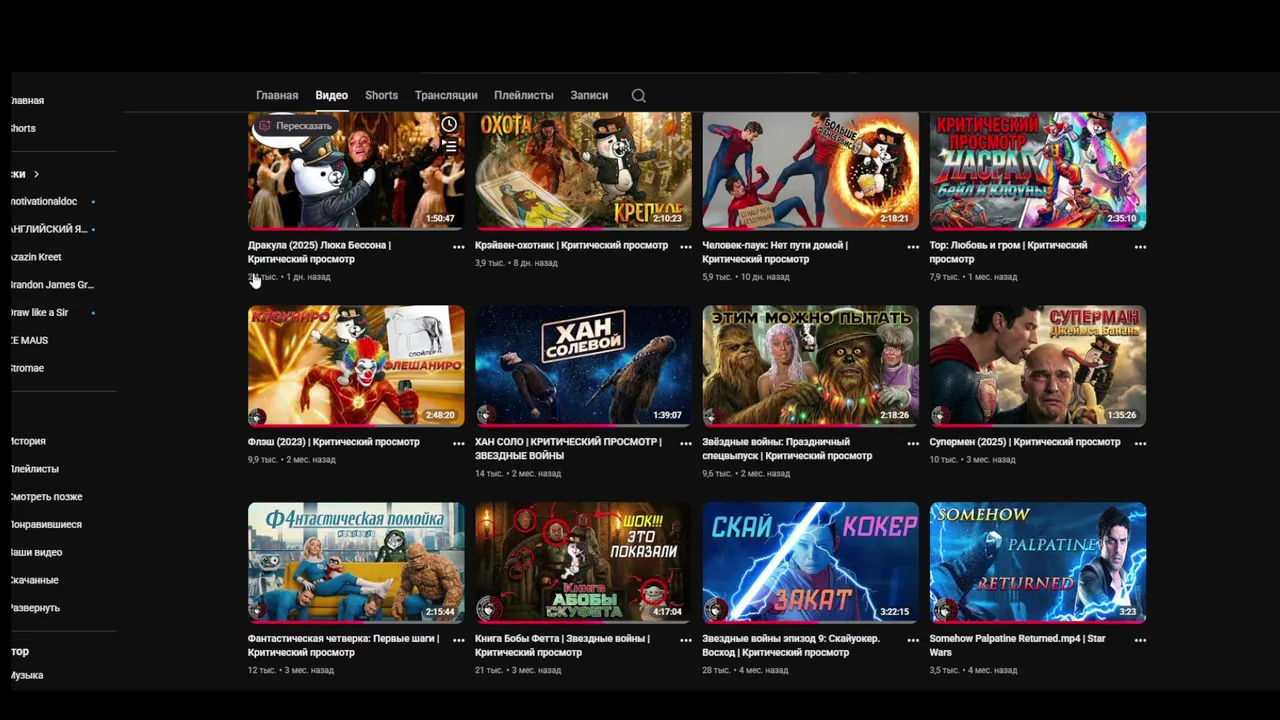Screen dimensions: 1280x720
Task: Open options menu for Крайвен-охотник video
Action: [x=686, y=247]
